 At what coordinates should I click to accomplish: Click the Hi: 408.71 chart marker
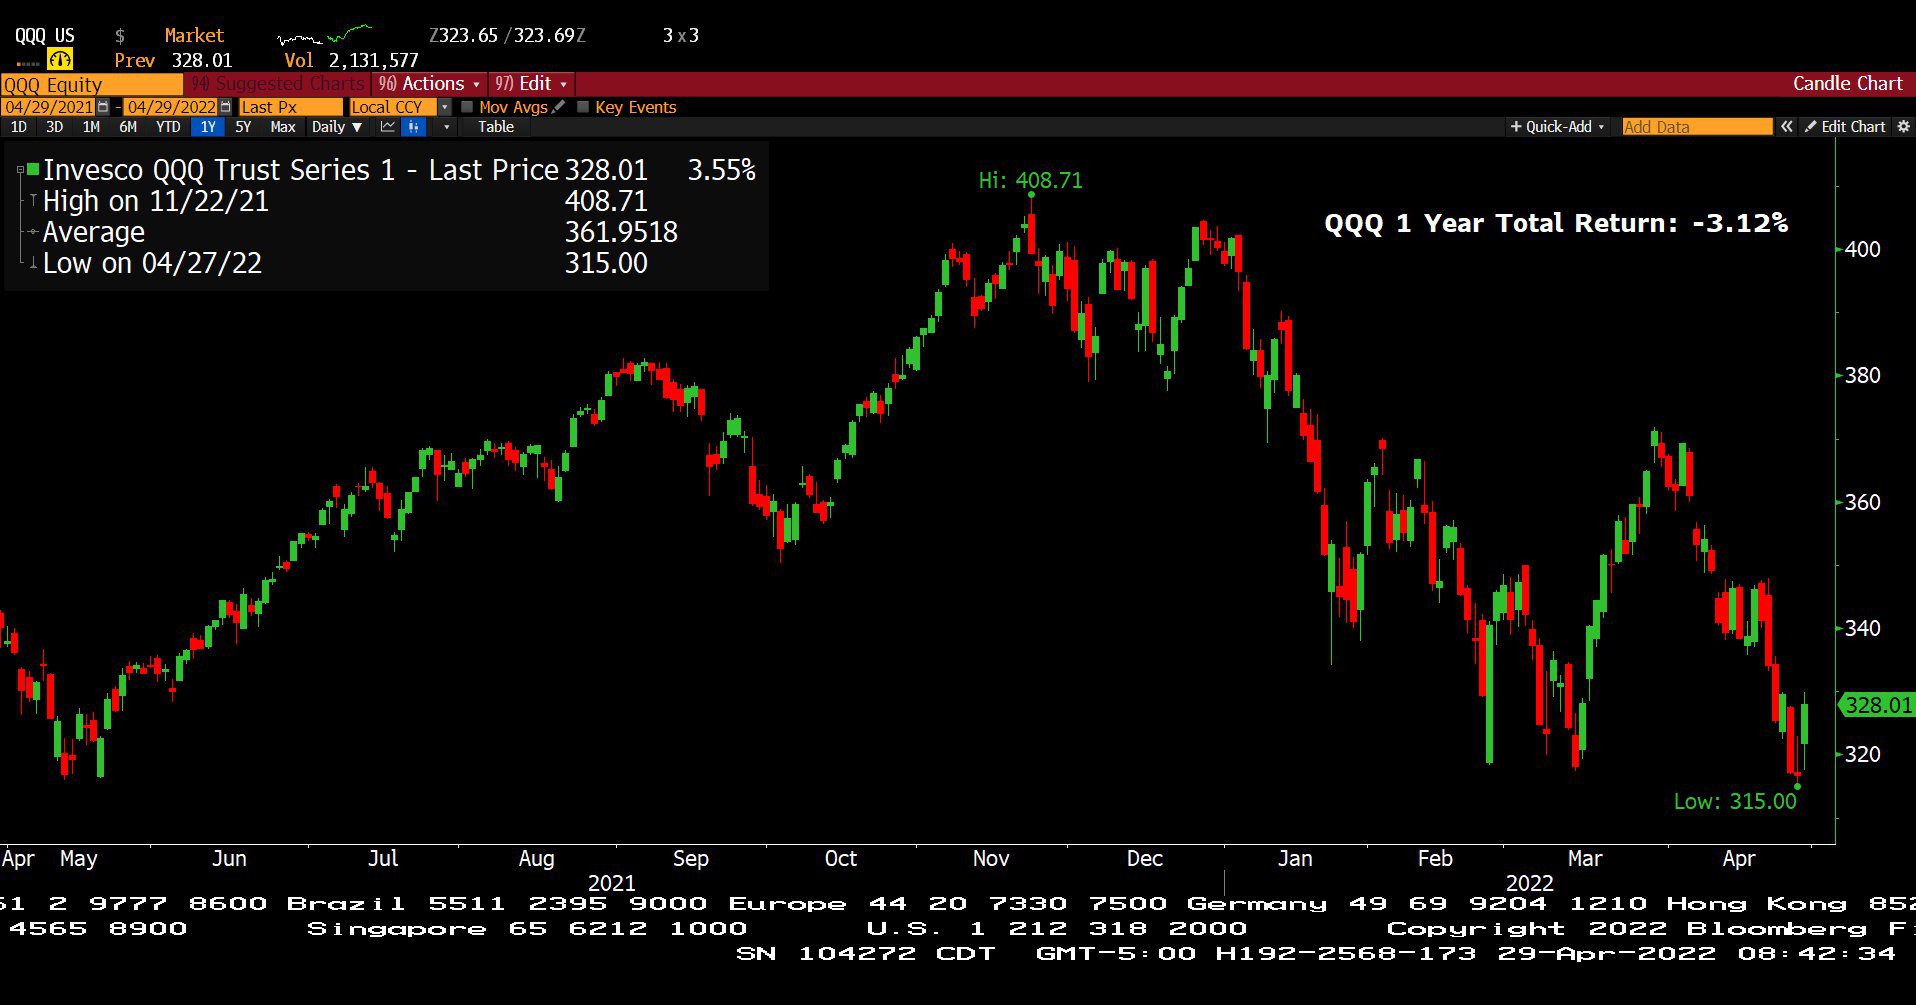[x=1030, y=181]
